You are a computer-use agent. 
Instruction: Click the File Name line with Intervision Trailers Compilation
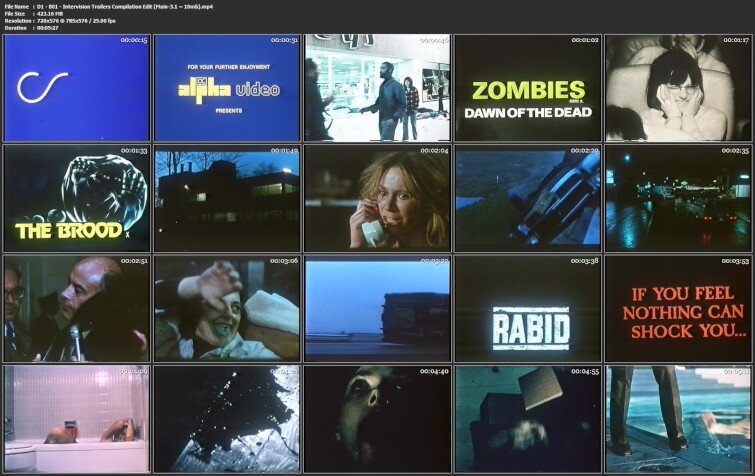click(x=109, y=7)
